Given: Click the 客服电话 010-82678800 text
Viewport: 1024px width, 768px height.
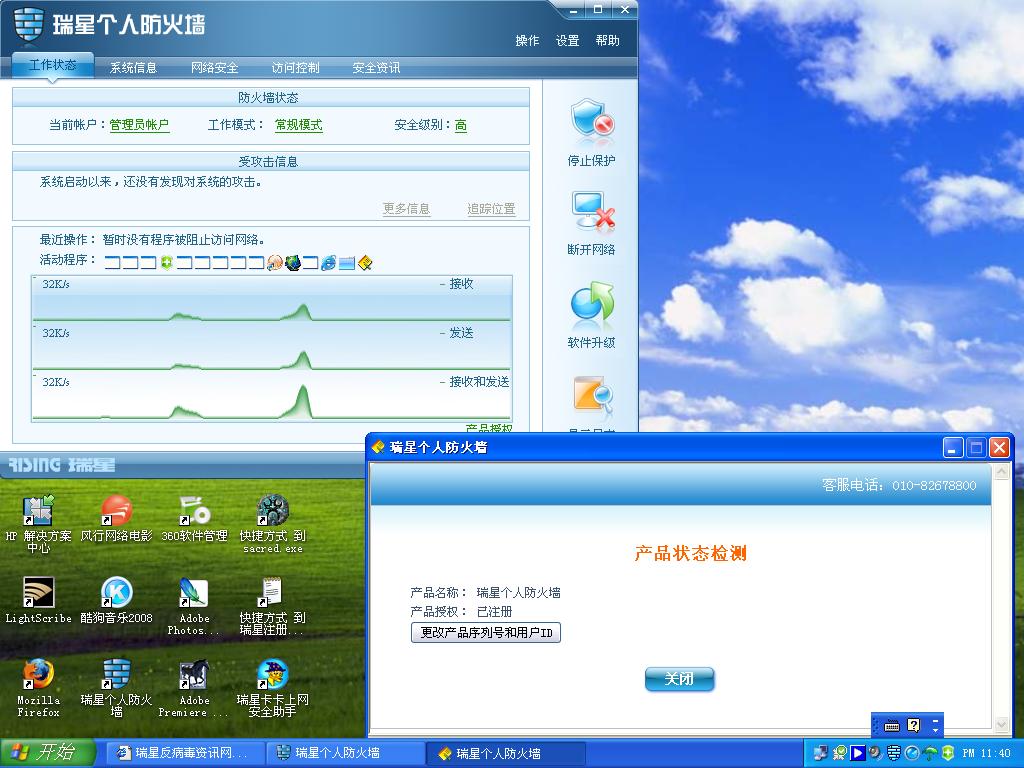Looking at the screenshot, I should pyautogui.click(x=899, y=485).
